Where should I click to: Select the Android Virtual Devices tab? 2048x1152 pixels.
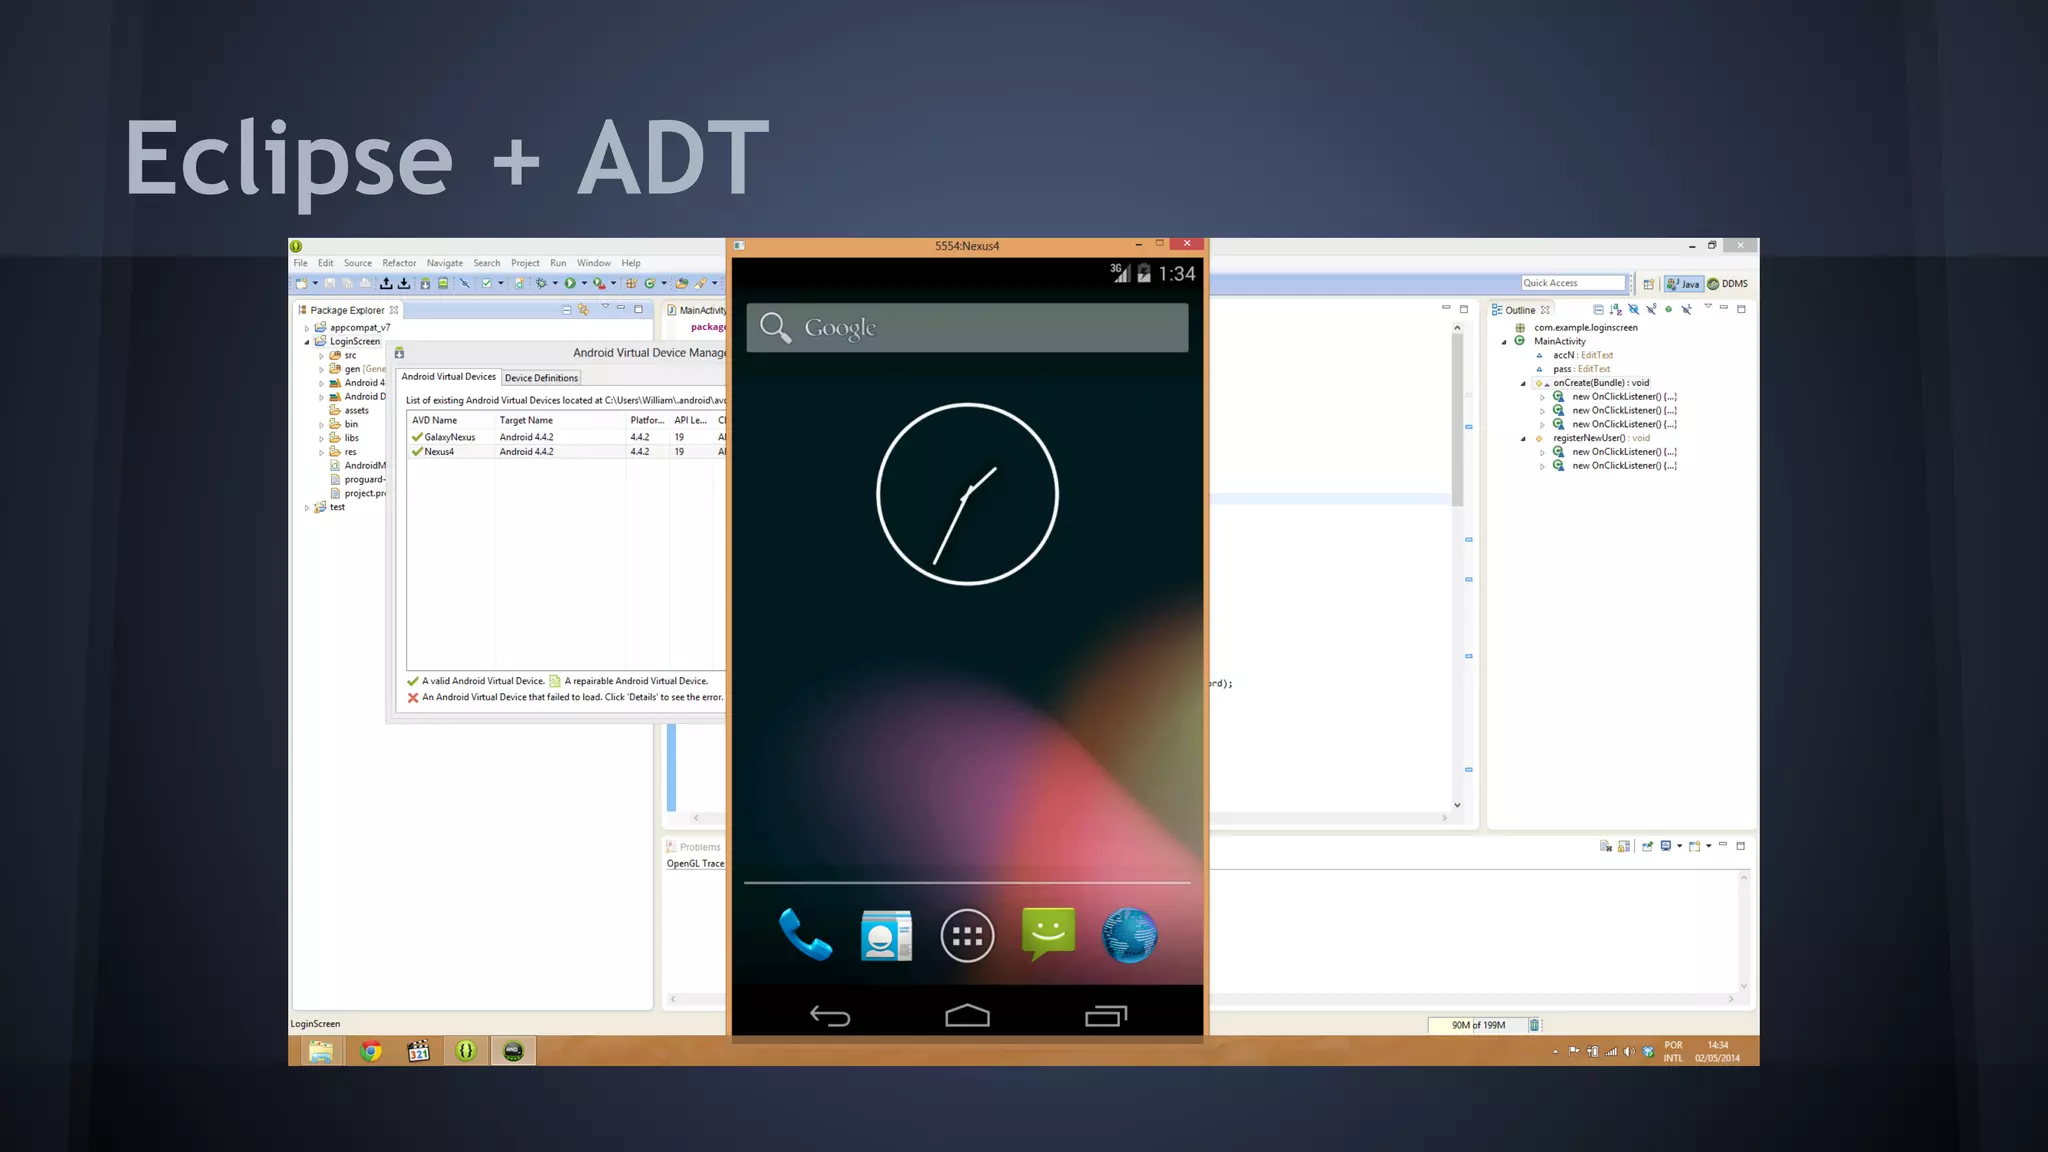[448, 377]
